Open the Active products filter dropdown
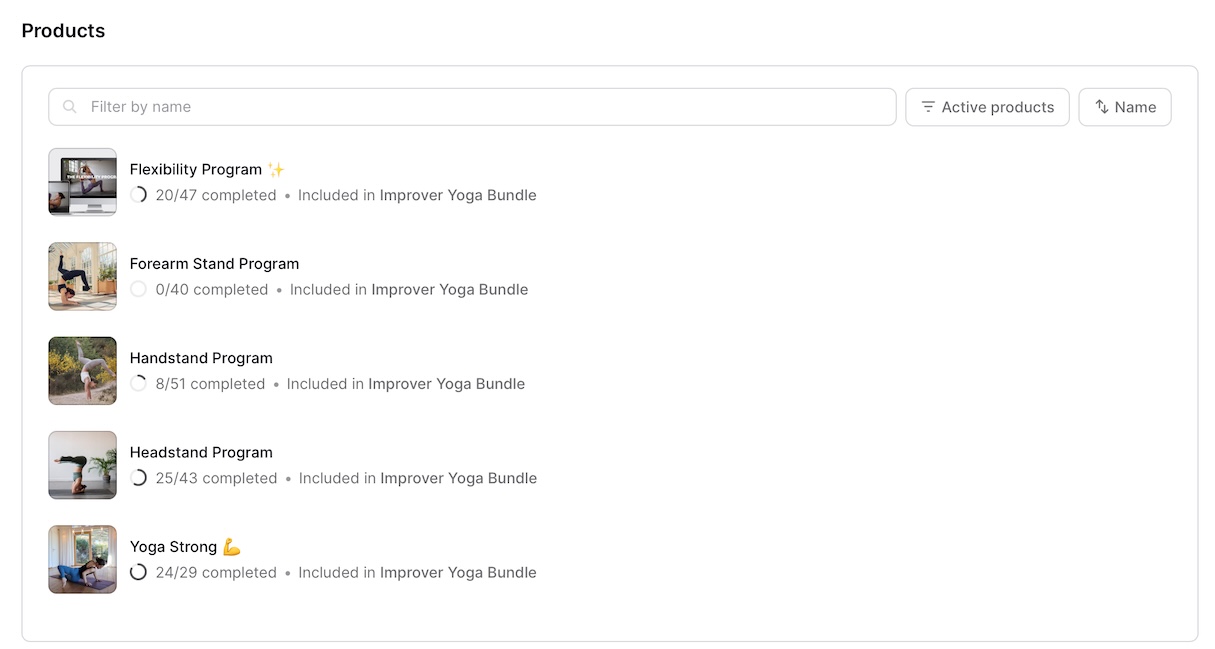 (x=987, y=107)
